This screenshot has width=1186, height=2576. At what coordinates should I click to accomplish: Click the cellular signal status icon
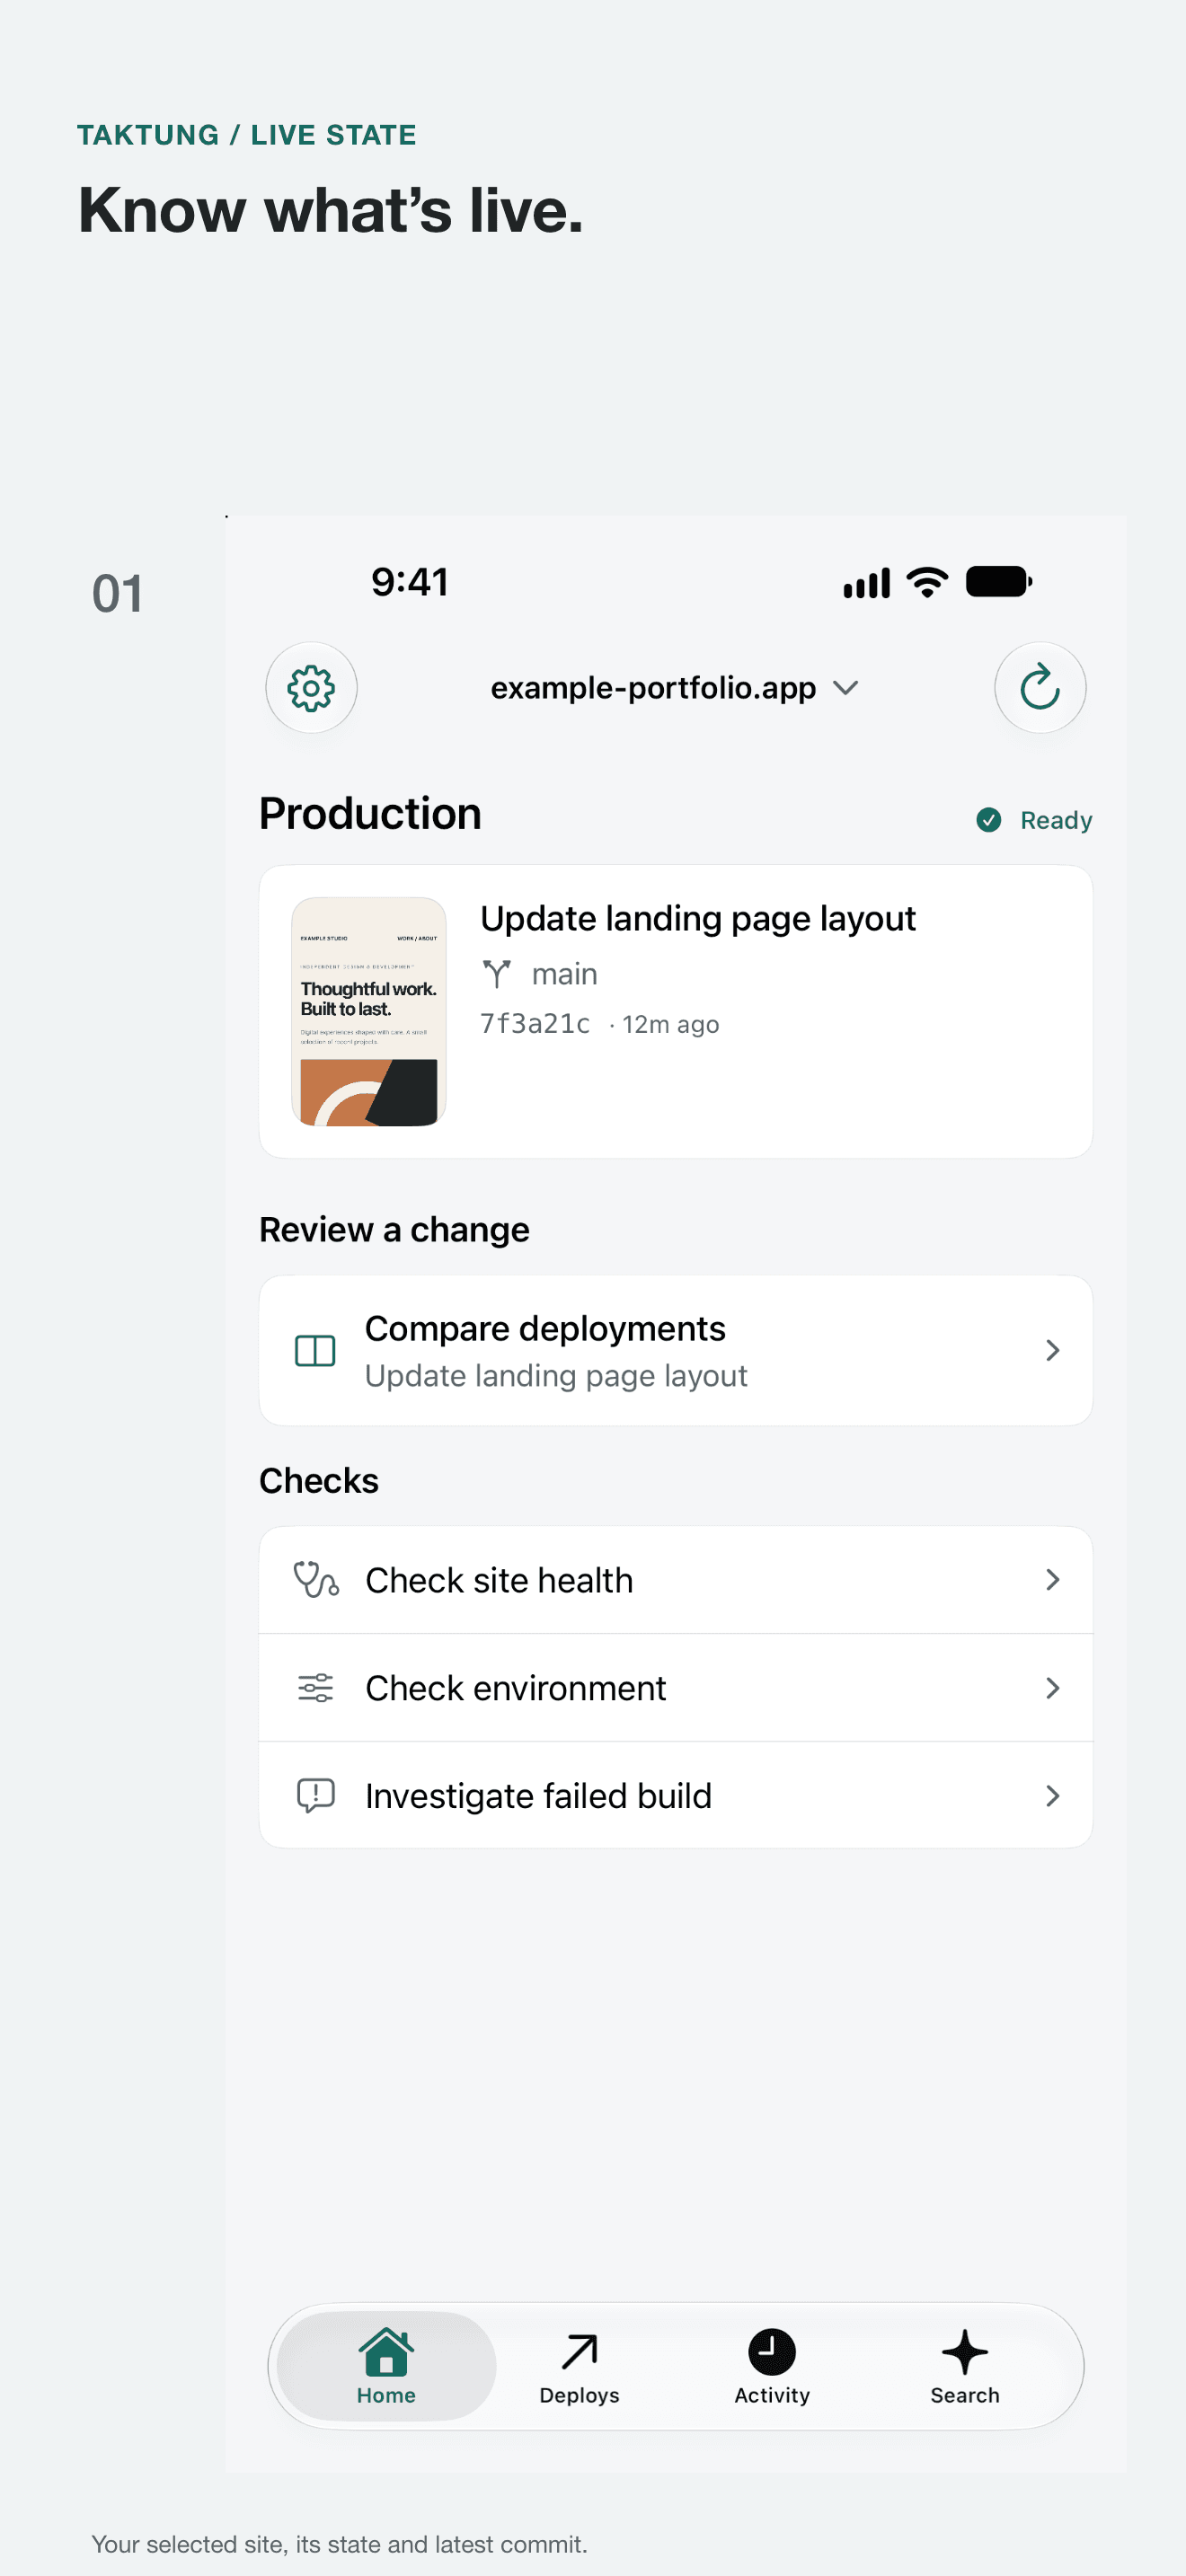pos(866,583)
